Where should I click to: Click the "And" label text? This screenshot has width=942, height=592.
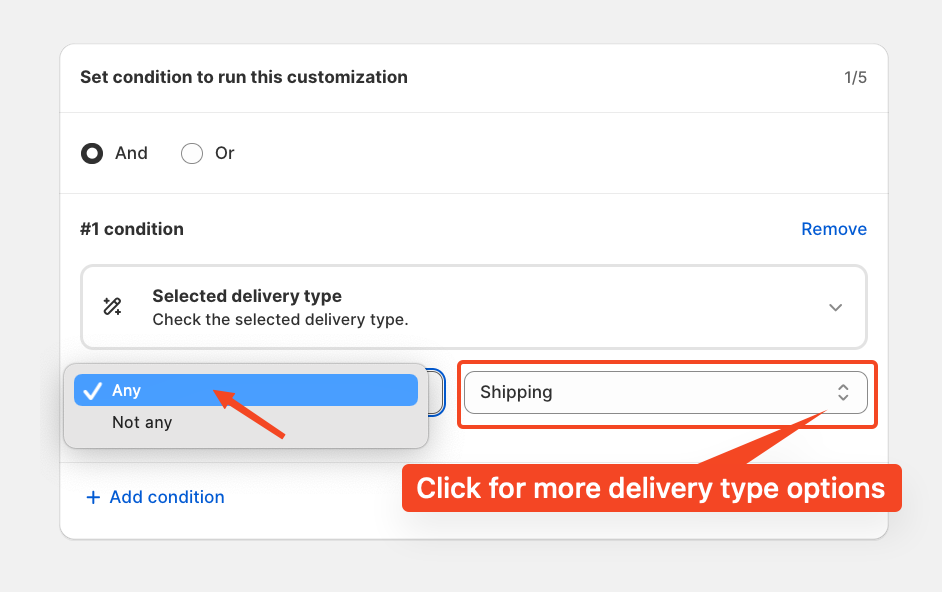[x=131, y=153]
